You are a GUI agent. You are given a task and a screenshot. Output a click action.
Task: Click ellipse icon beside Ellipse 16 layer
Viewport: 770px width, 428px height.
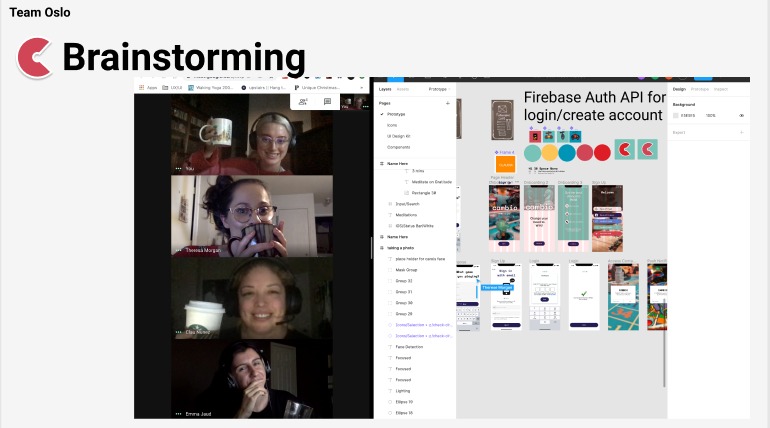pyautogui.click(x=390, y=413)
